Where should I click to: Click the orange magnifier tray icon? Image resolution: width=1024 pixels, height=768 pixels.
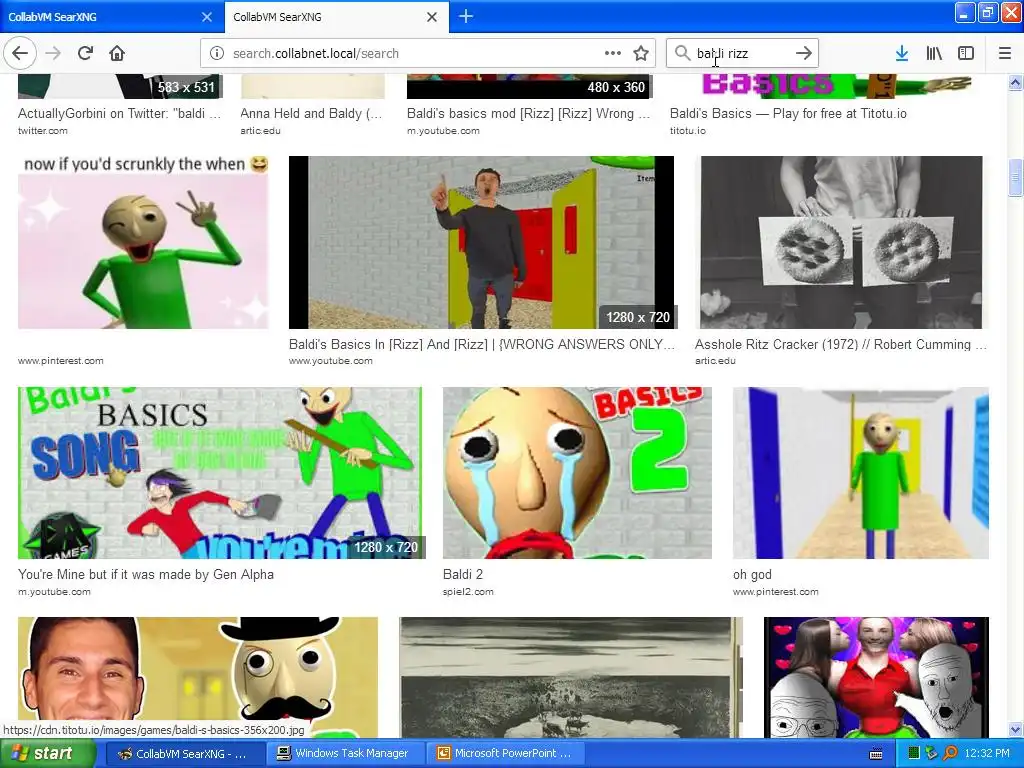pyautogui.click(x=950, y=754)
